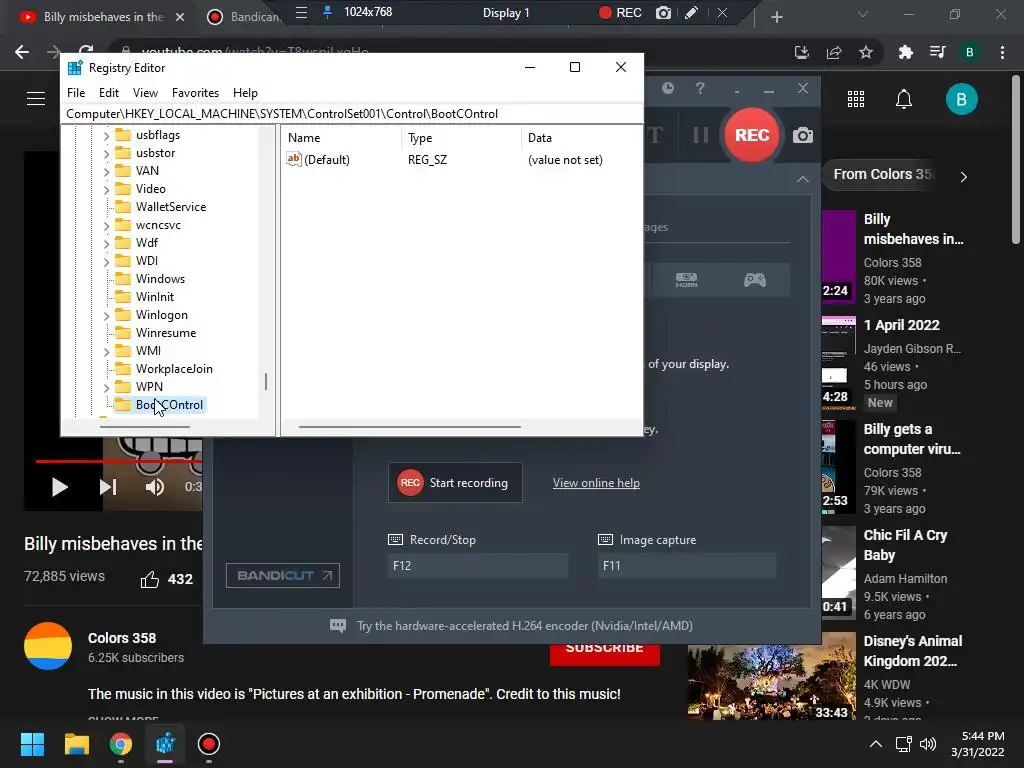The image size is (1024, 768).
Task: Open YouTube account avatar B
Action: tap(961, 99)
